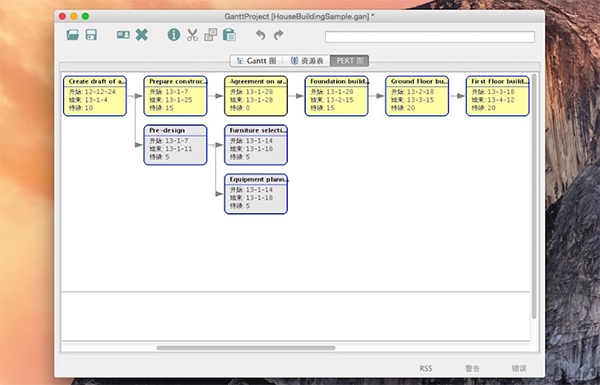Select the PERT chart tab

coord(349,61)
